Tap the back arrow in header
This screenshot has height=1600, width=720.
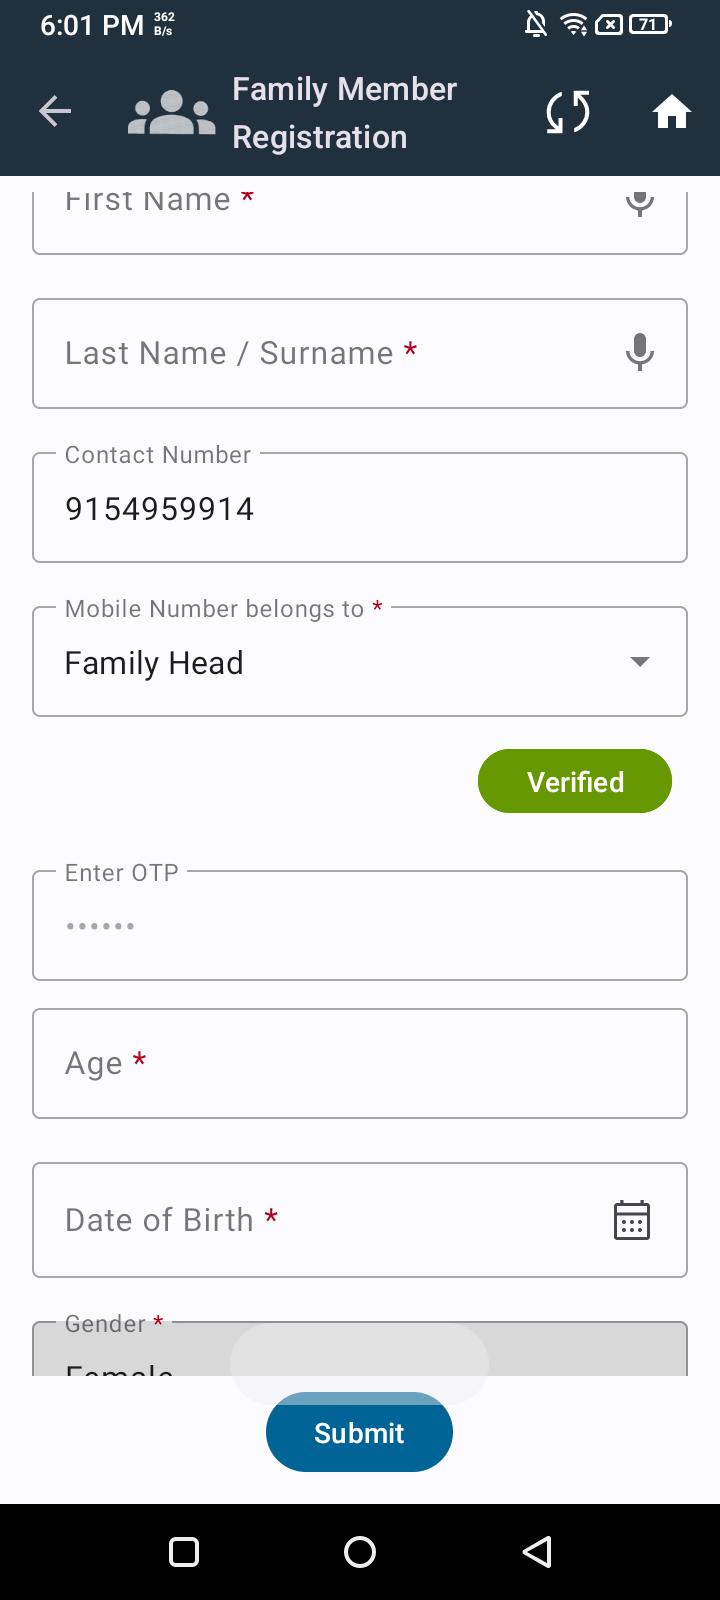click(55, 111)
